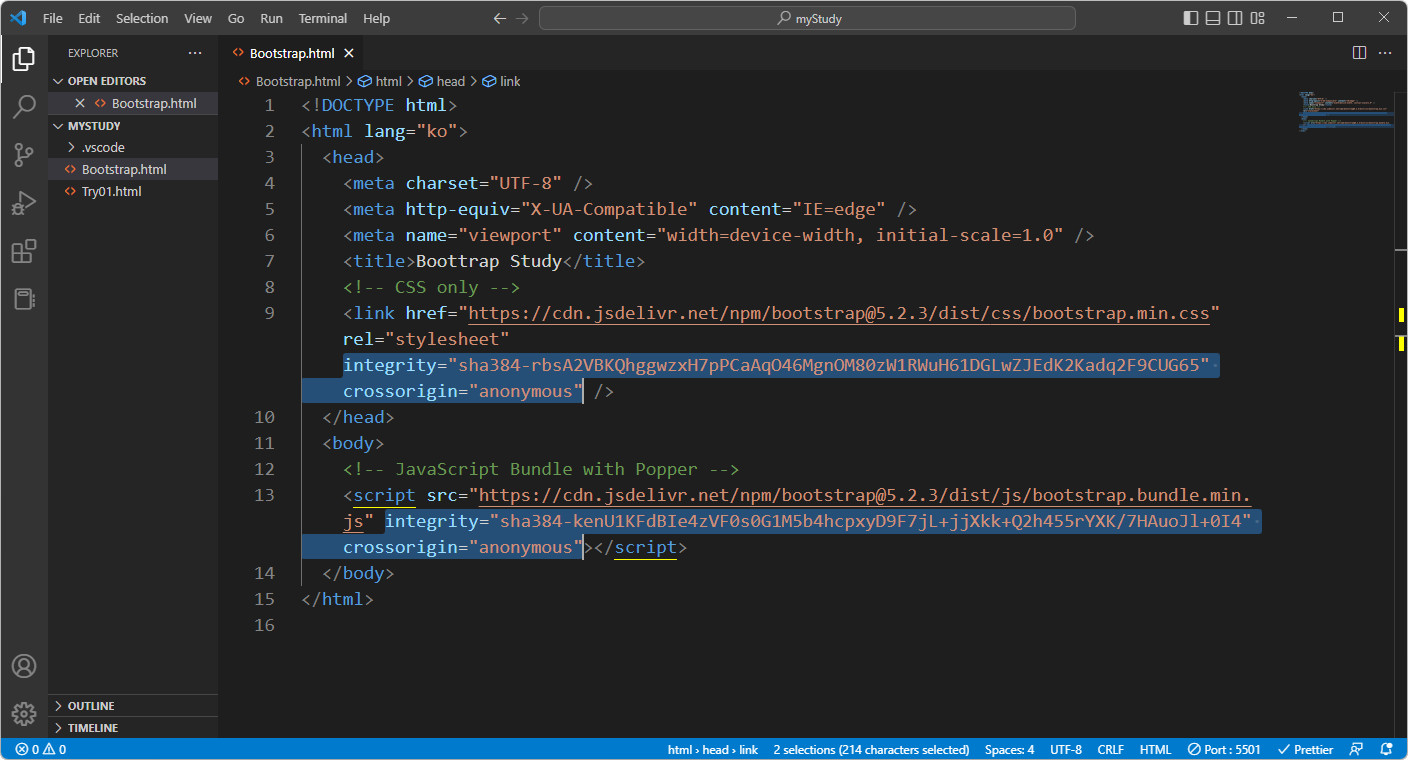Go back with the left arrow

(500, 18)
